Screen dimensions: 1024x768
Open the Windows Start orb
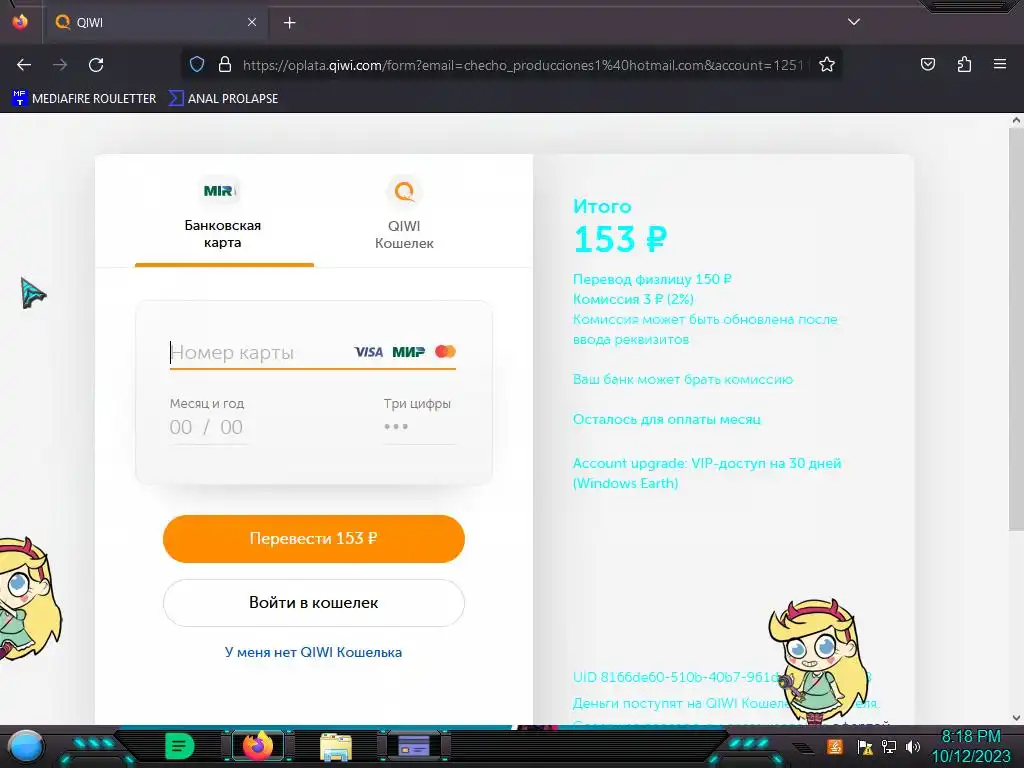coord(27,746)
